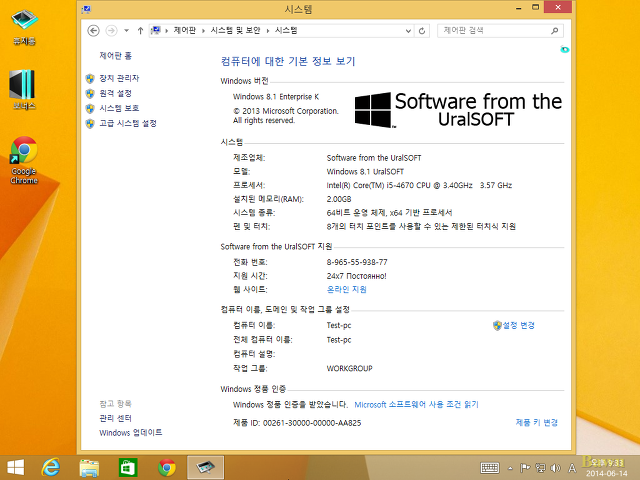The width and height of the screenshot is (640, 480).
Task: Click the volume speaker tray icon
Action: coord(556,468)
